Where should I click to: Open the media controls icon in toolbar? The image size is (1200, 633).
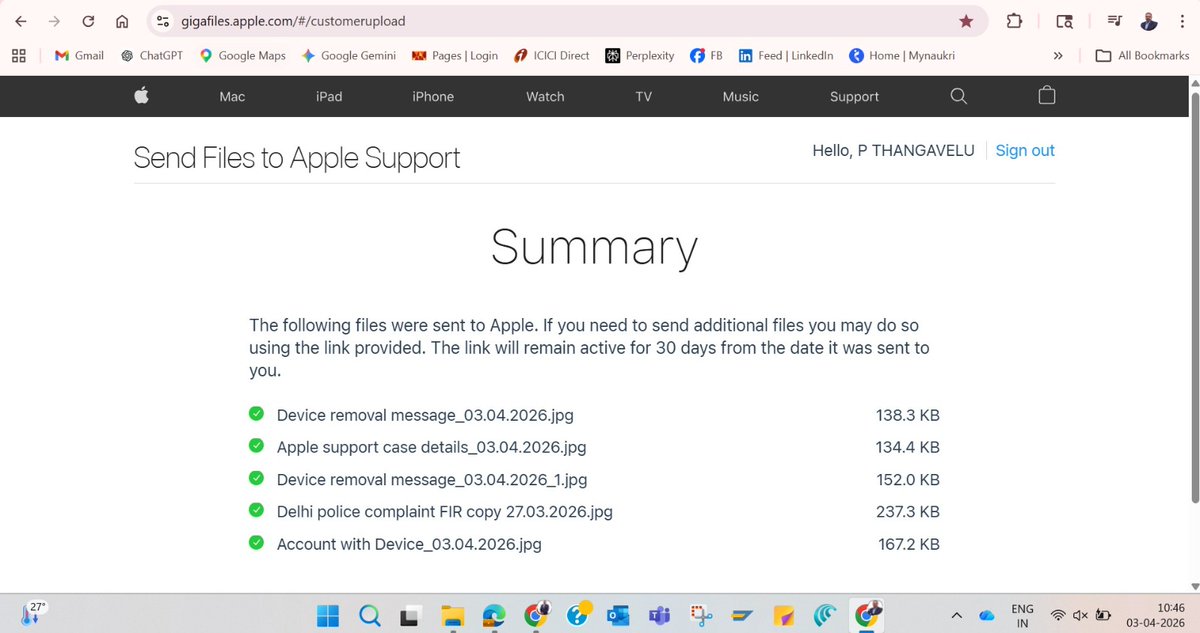point(1115,21)
